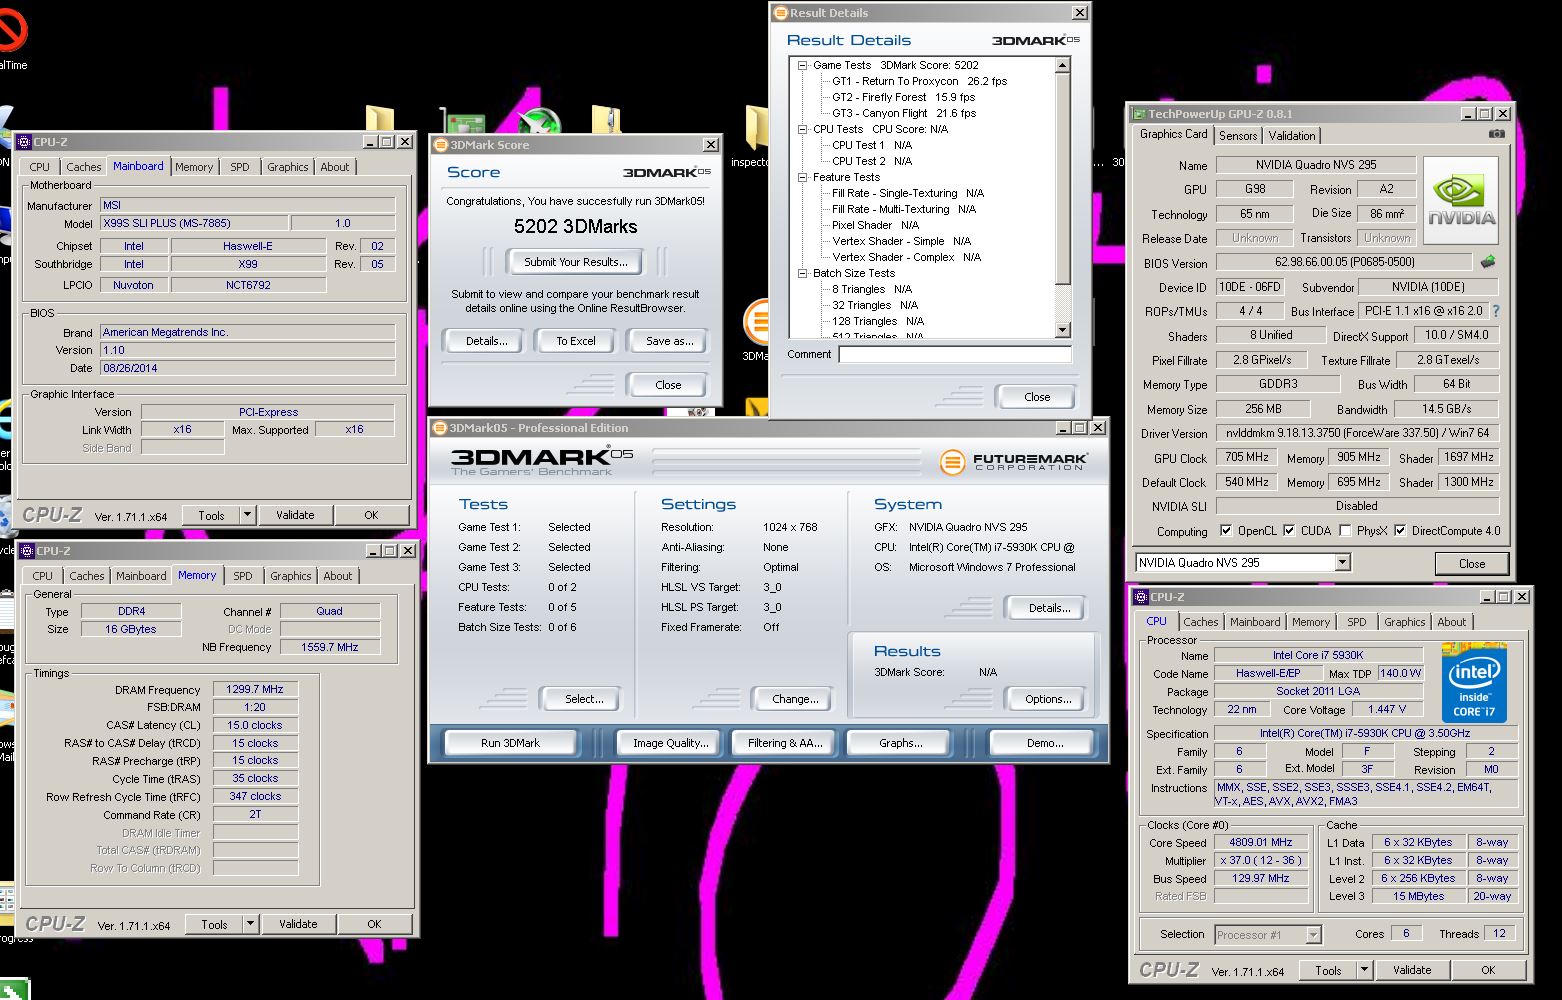This screenshot has width=1562, height=1000.
Task: Open Tools dropdown arrow in CPU tab CPU-Z
Action: tap(1364, 970)
